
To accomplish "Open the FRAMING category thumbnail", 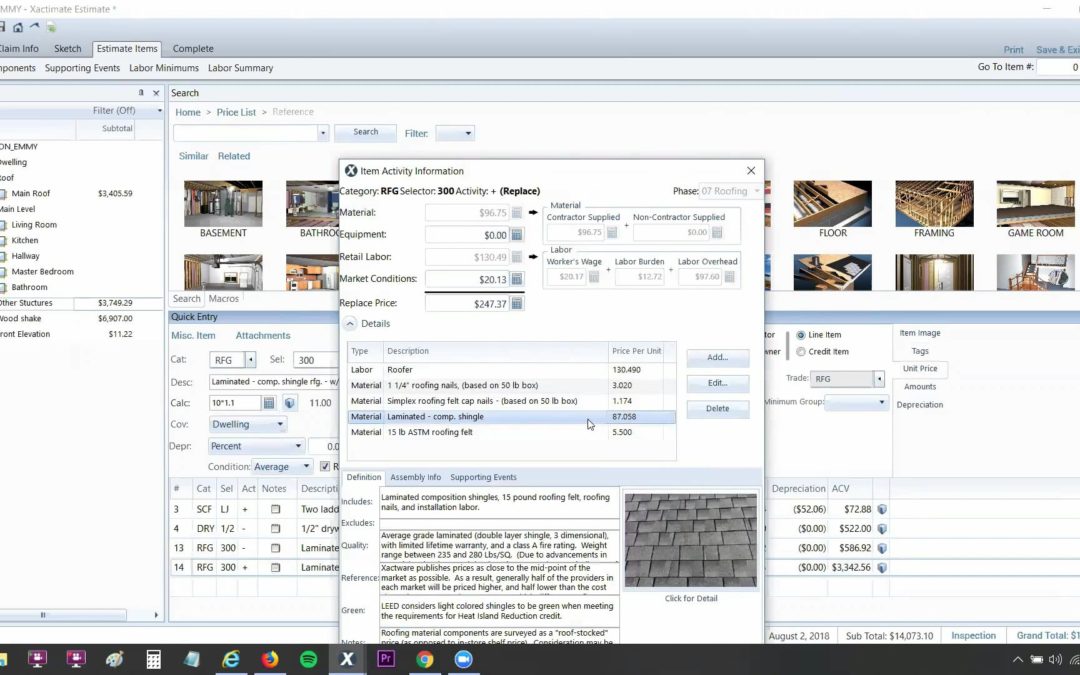I will pyautogui.click(x=934, y=204).
